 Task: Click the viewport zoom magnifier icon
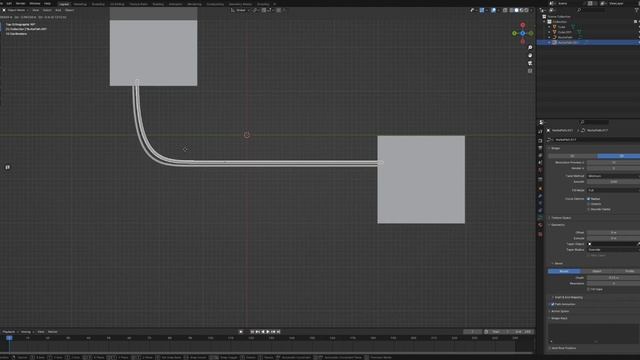coord(530,48)
